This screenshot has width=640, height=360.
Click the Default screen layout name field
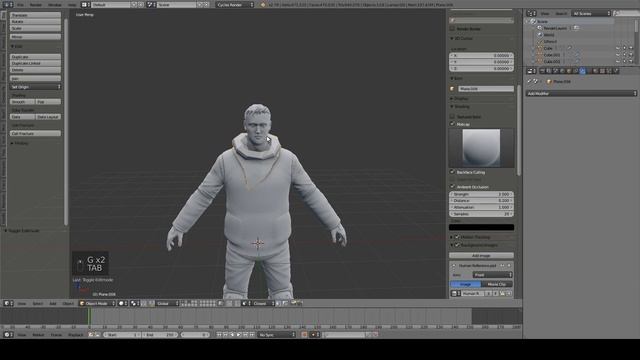[x=110, y=4]
